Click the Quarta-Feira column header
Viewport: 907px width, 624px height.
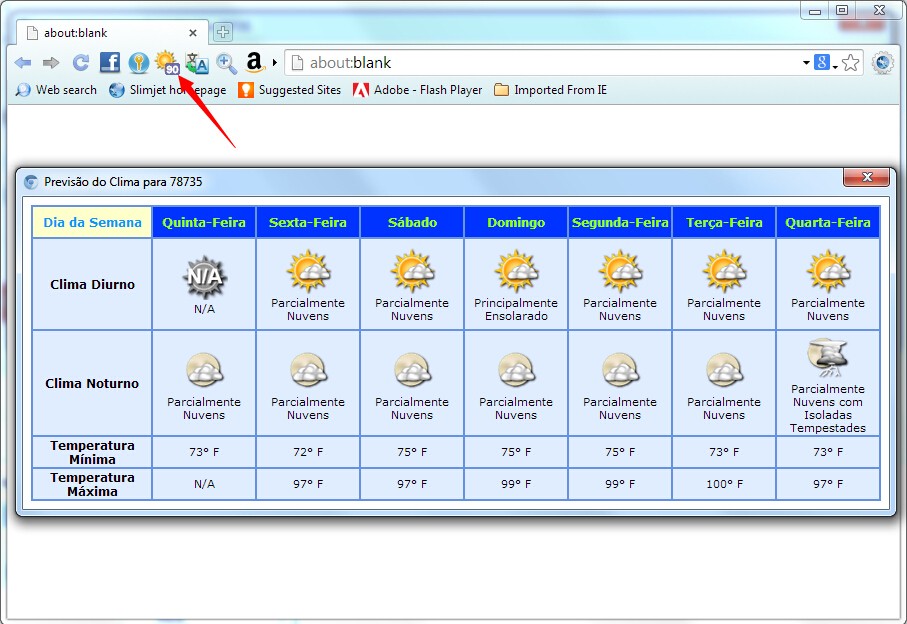pos(828,223)
